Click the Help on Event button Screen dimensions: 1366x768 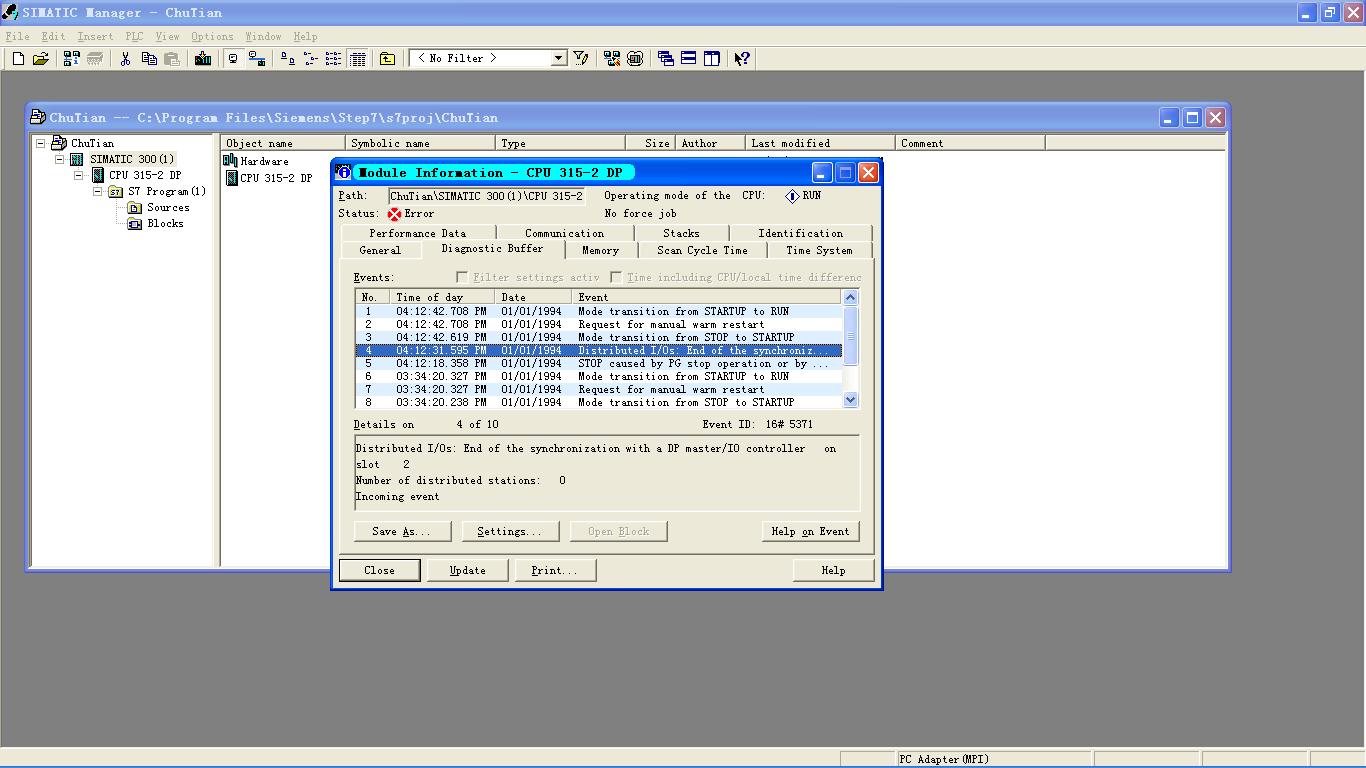(809, 531)
